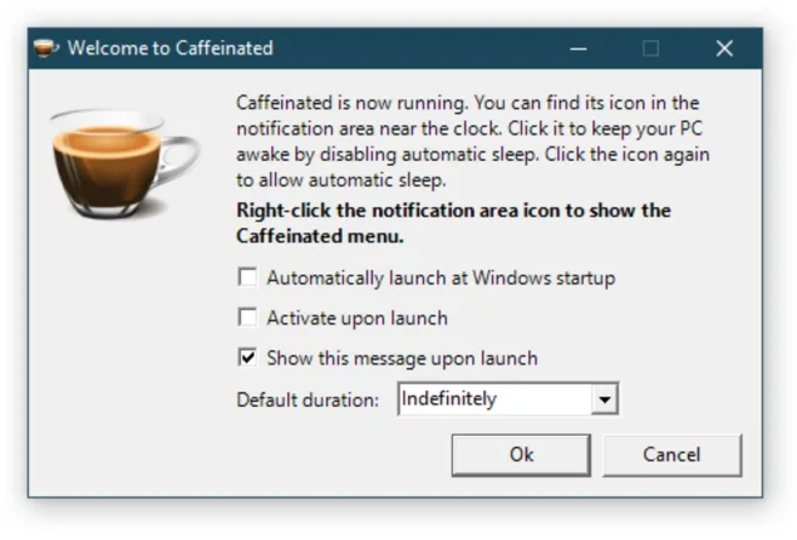Open the Default duration dropdown arrow

click(604, 399)
